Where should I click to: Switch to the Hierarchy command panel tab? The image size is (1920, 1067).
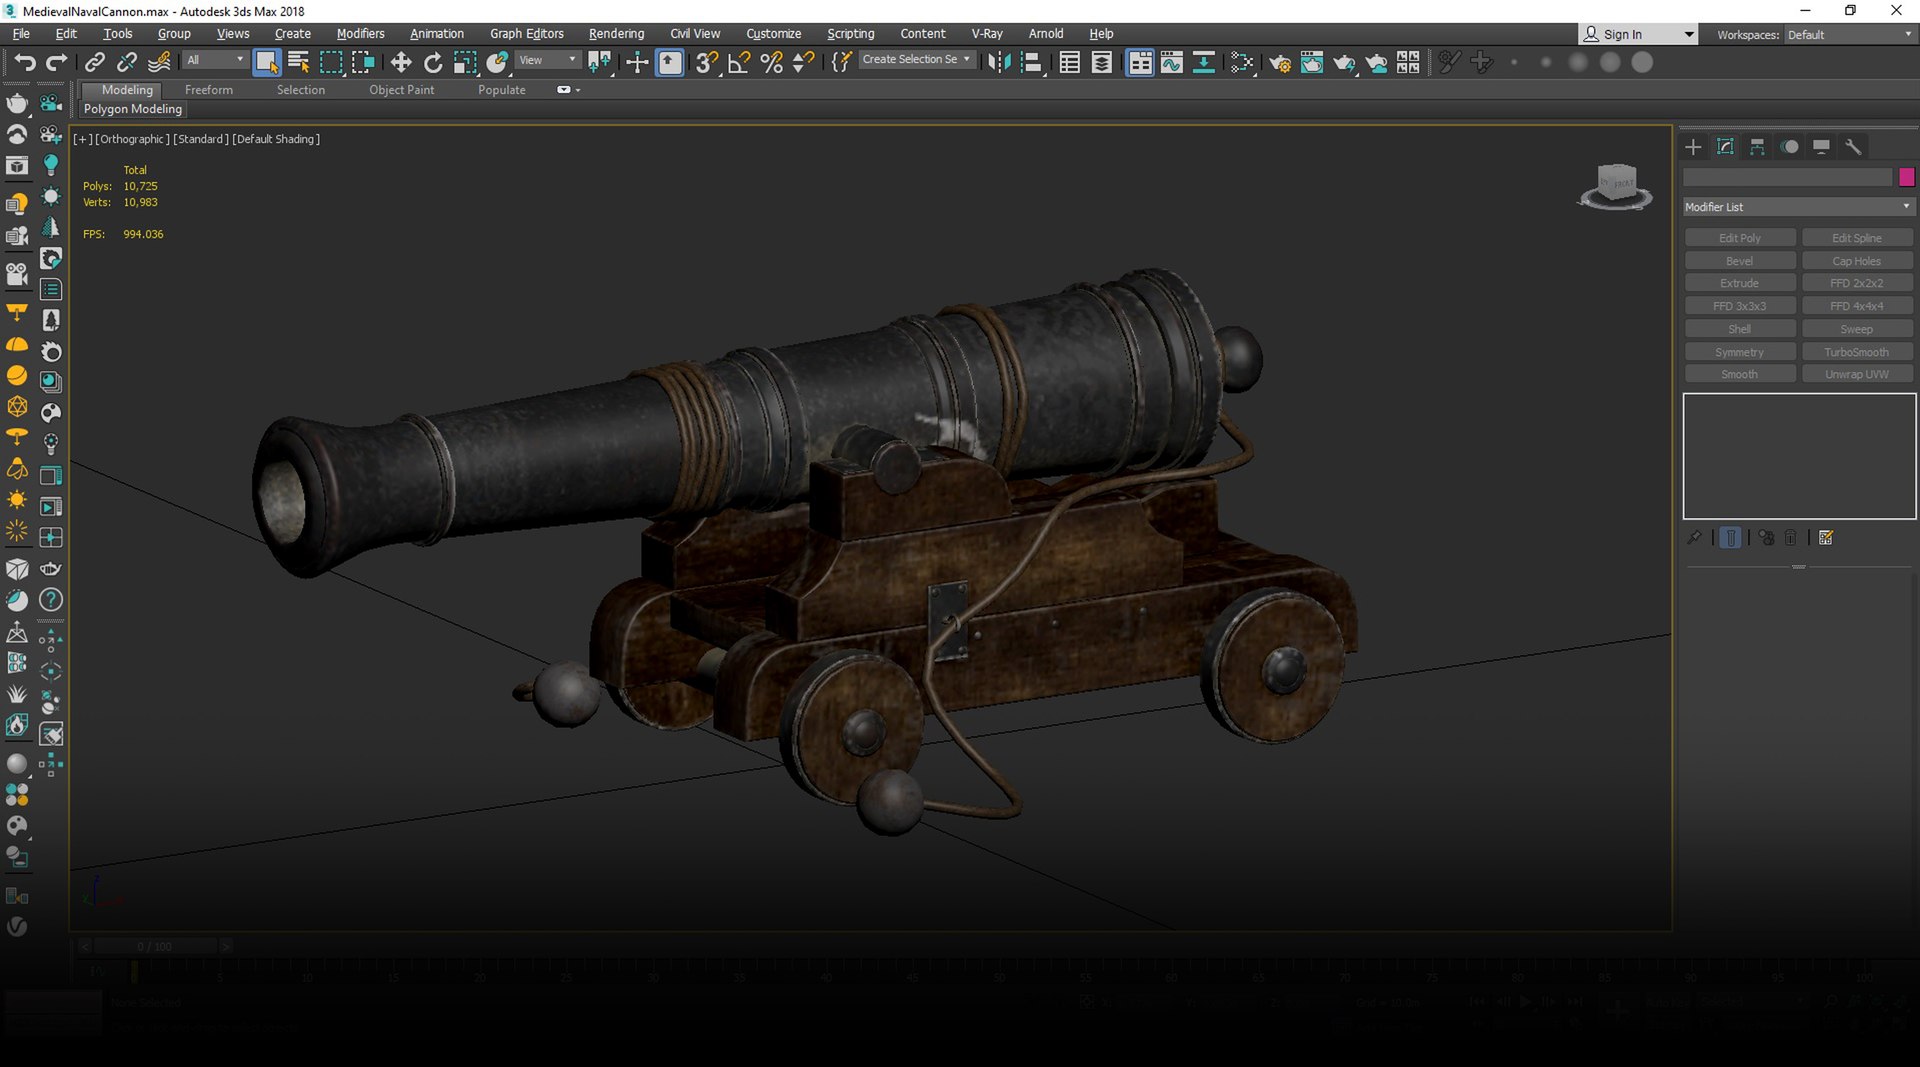1757,147
